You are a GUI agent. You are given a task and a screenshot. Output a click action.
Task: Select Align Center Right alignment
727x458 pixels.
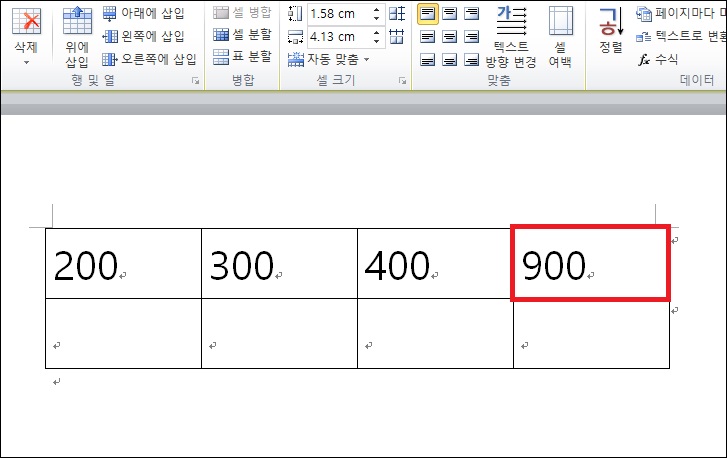click(472, 37)
